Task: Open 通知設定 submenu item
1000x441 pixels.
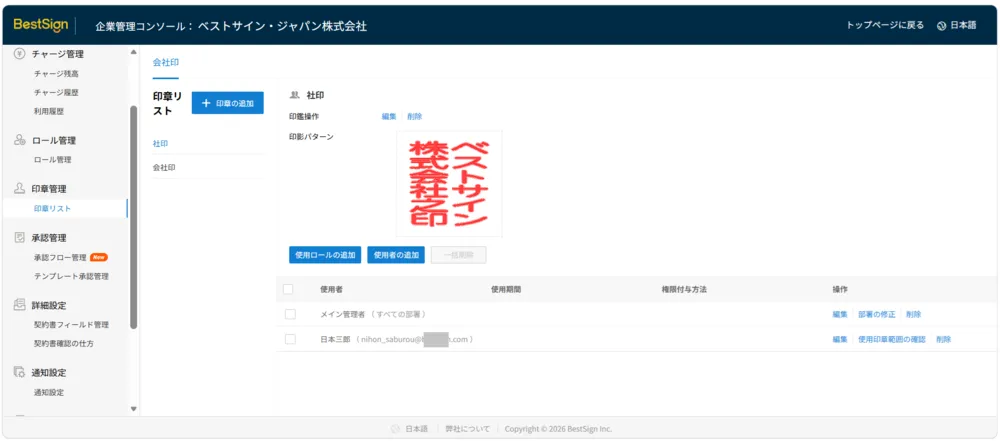Action: coord(49,392)
